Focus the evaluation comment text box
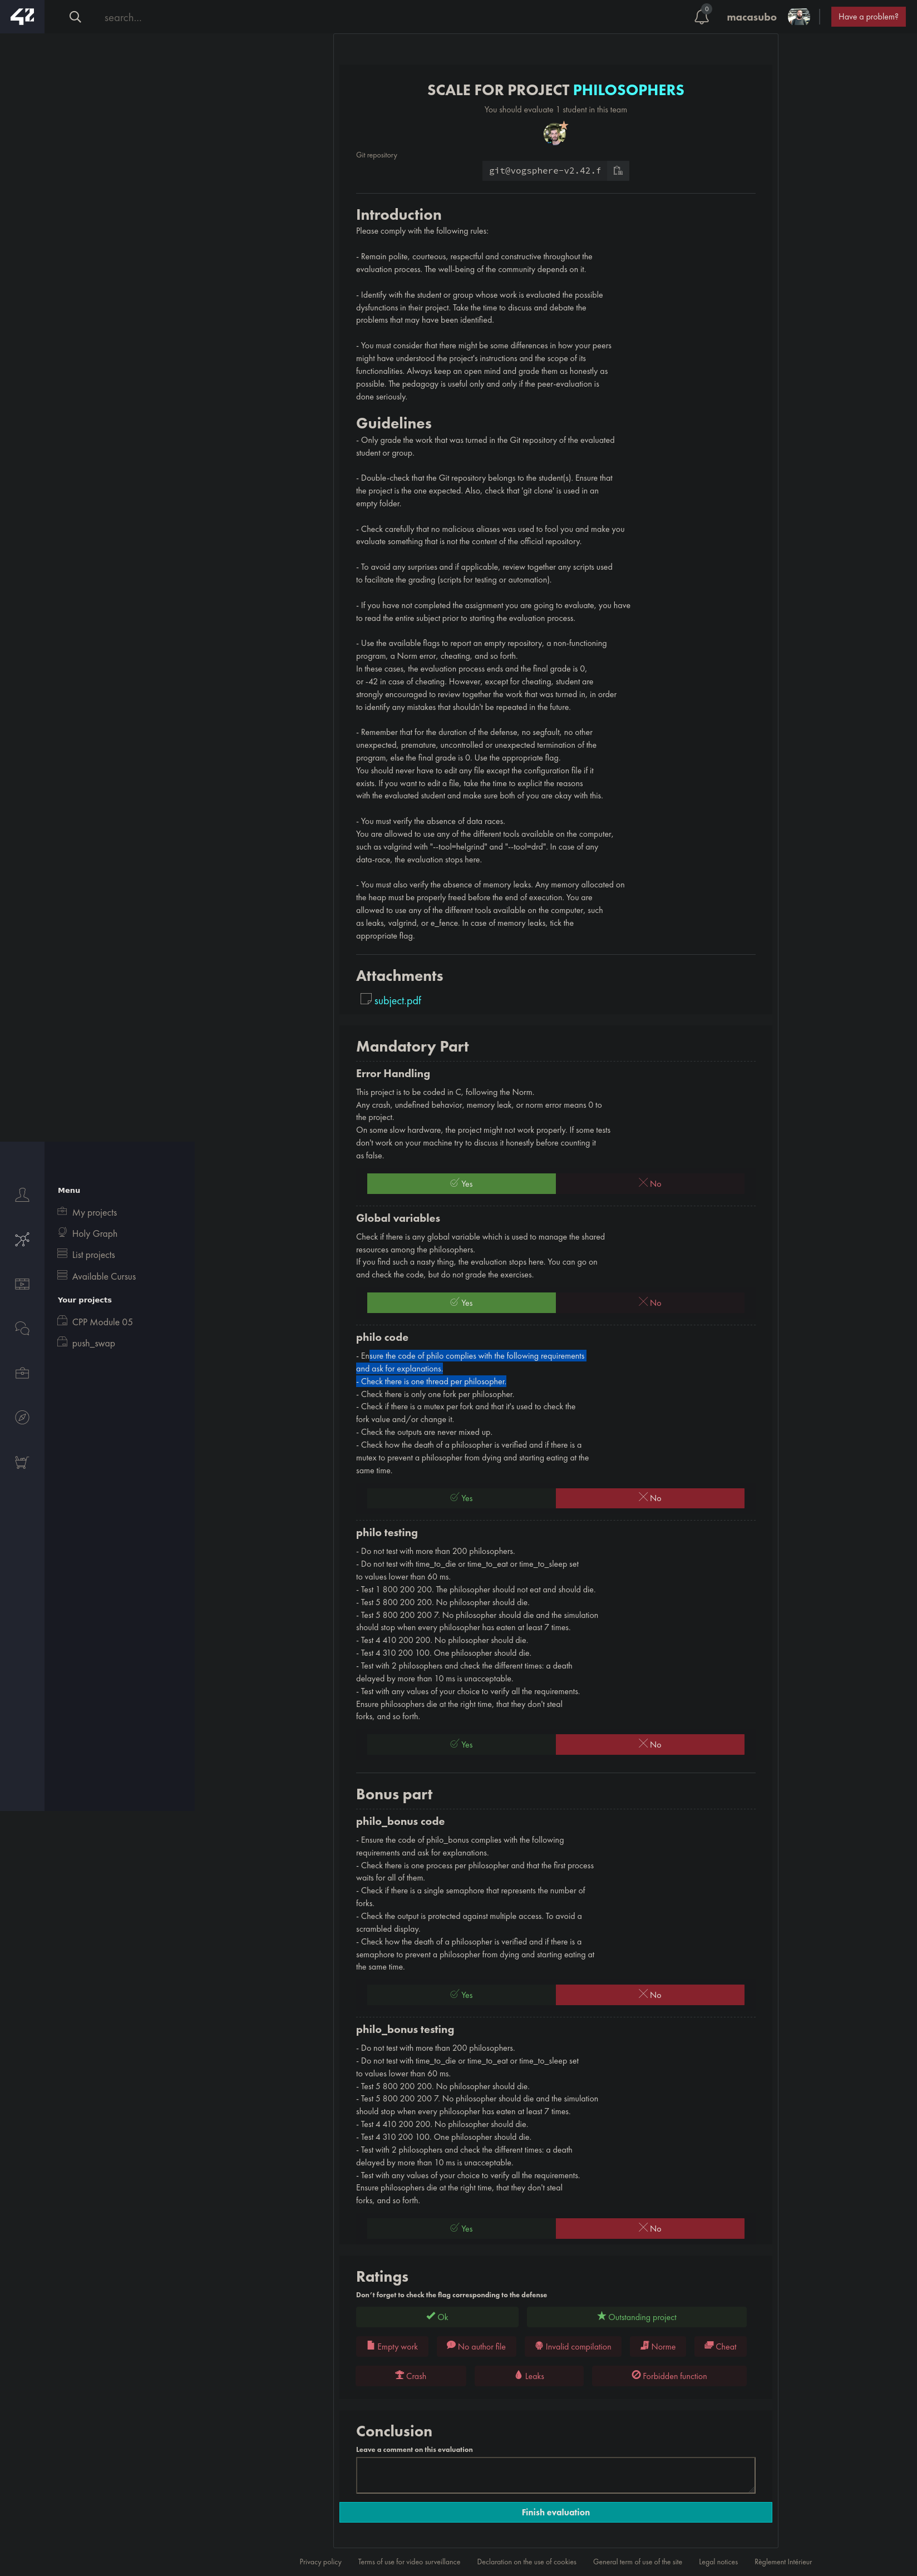Screen dimensions: 917x2576 click(x=555, y=2475)
